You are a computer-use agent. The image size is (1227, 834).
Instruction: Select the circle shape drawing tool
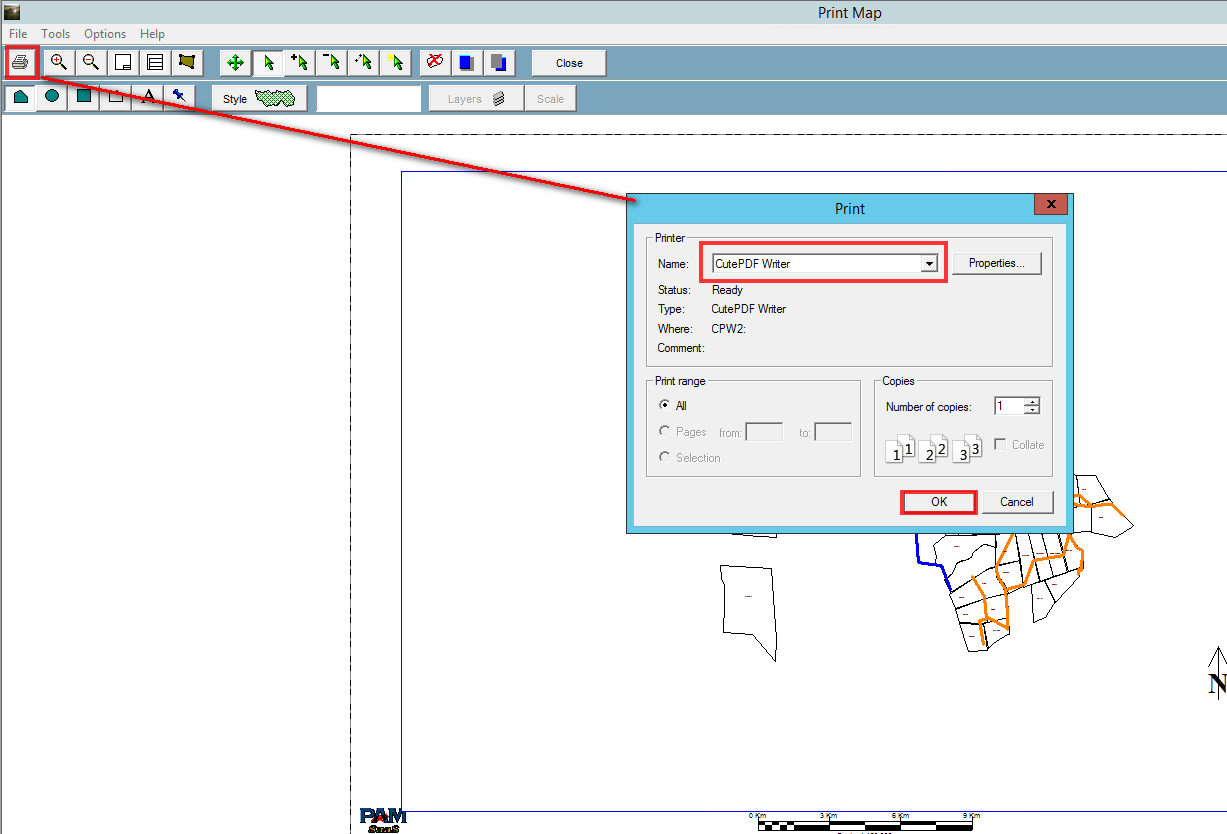[x=52, y=97]
